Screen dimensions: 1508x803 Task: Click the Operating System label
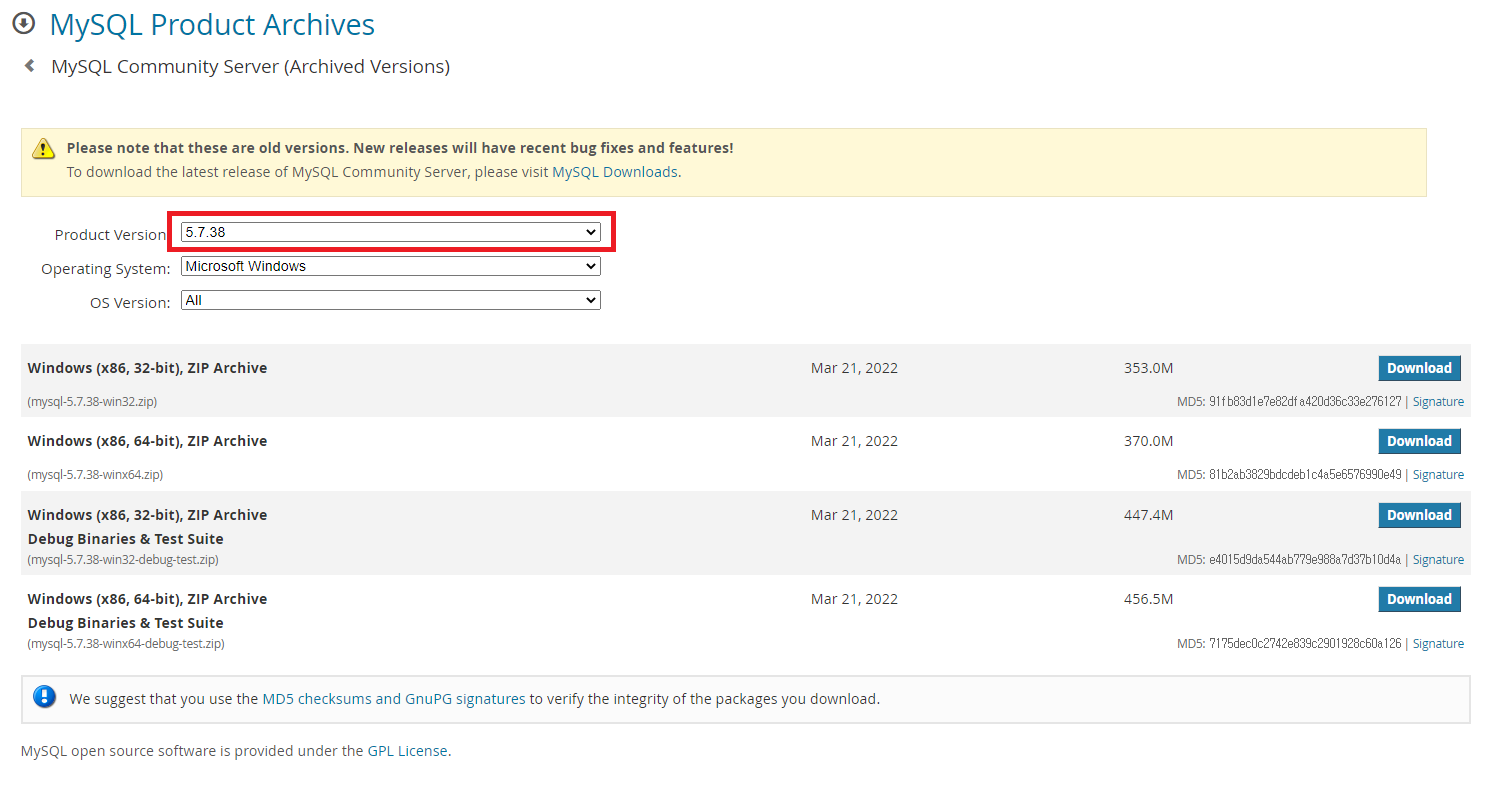click(106, 269)
